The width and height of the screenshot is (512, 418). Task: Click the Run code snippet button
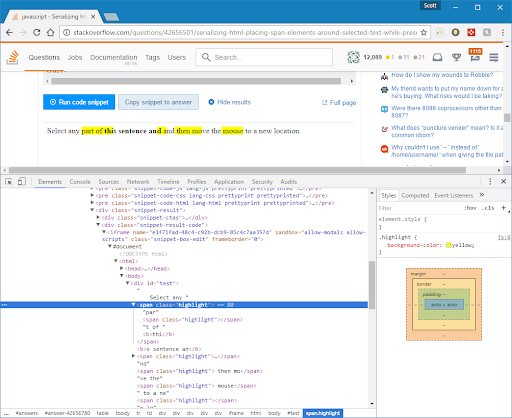pos(79,102)
